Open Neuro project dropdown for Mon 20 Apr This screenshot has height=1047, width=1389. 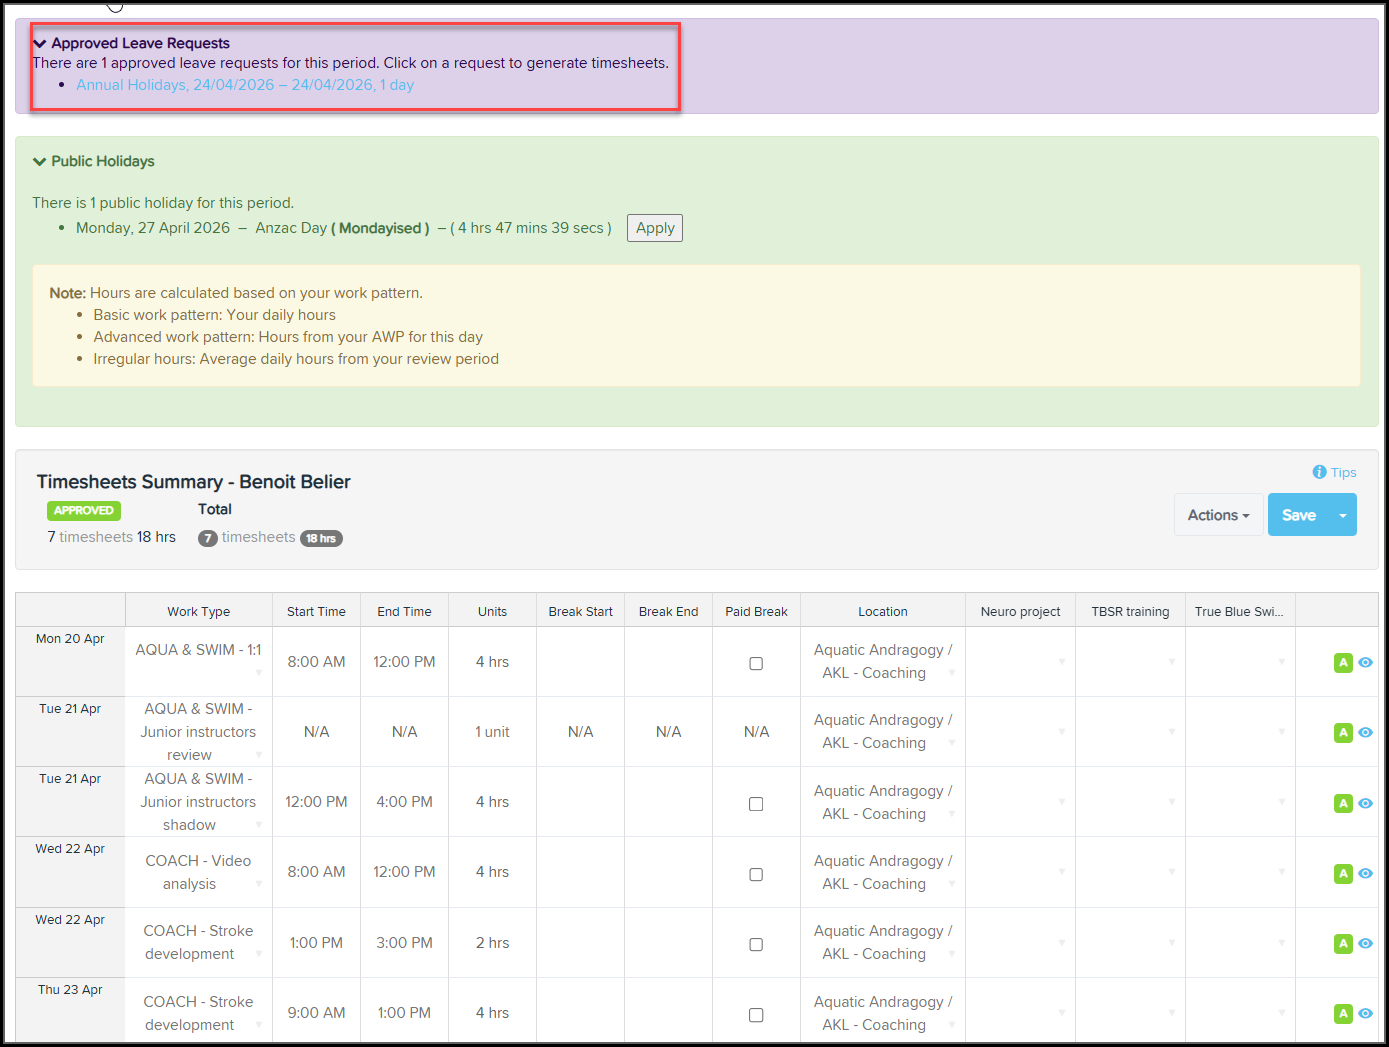[1061, 662]
